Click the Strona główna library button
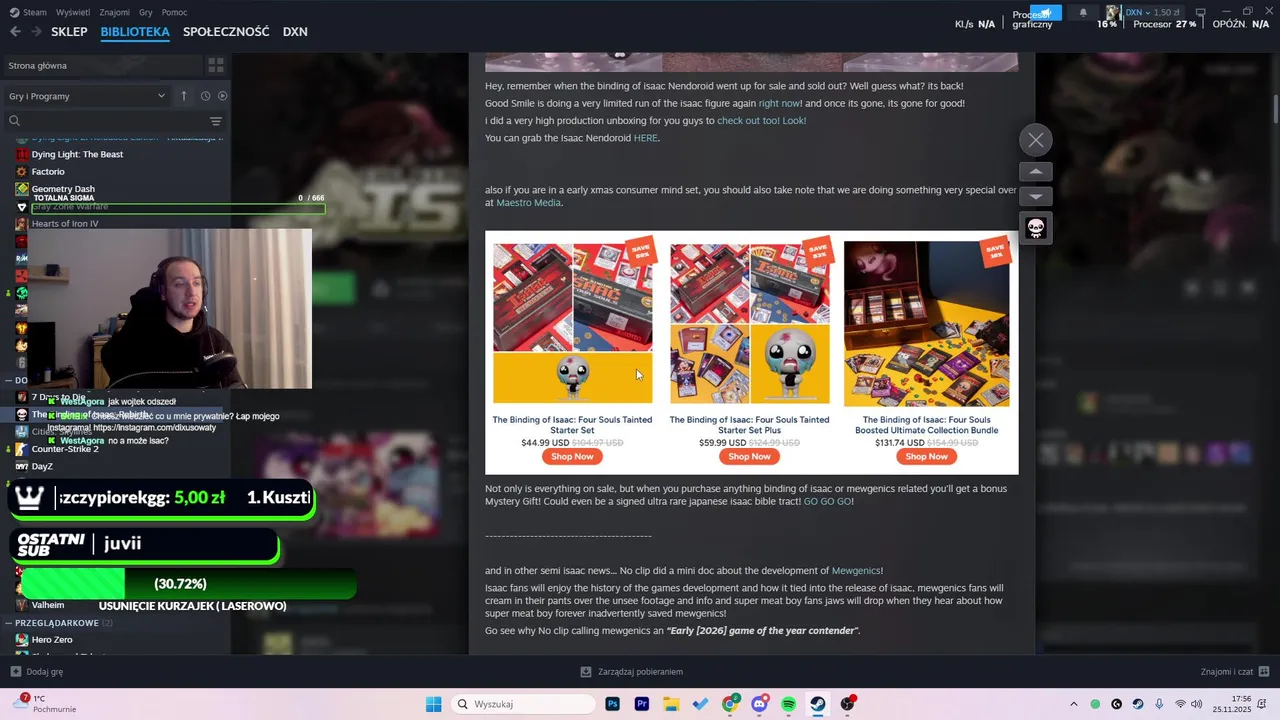 tap(100, 66)
